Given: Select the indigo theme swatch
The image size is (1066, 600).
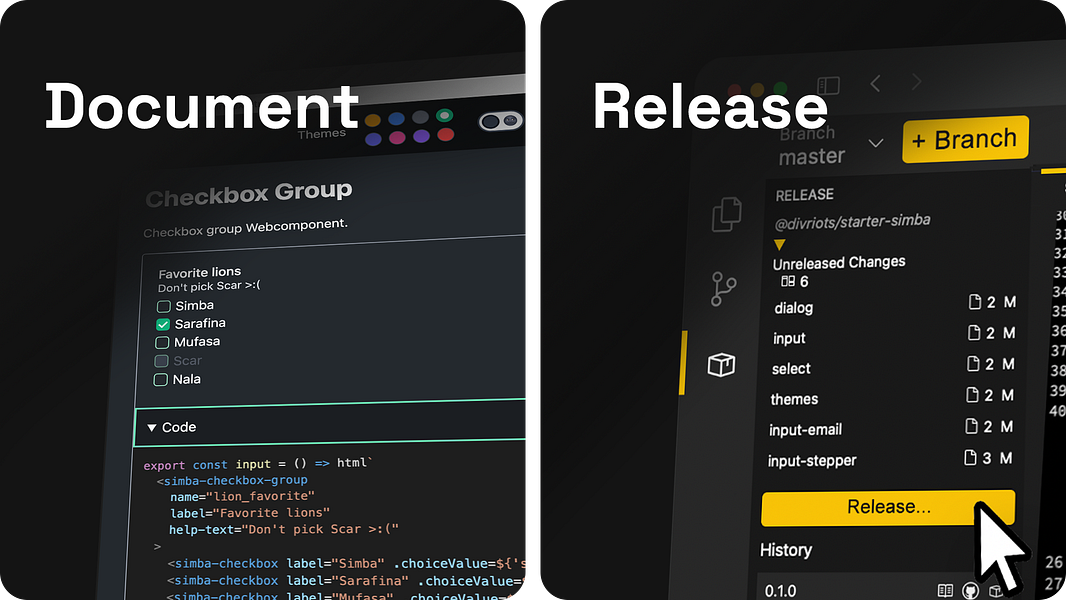Looking at the screenshot, I should click(373, 140).
